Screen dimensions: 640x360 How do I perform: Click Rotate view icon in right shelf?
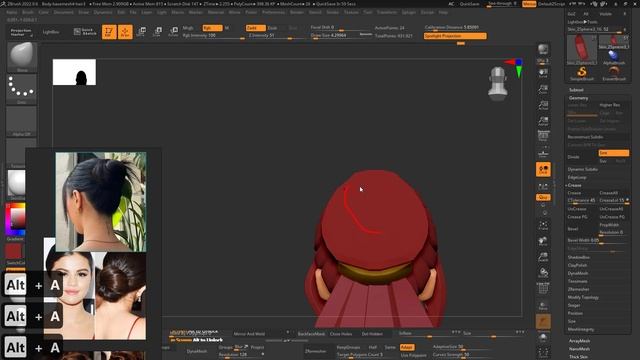pos(543,273)
